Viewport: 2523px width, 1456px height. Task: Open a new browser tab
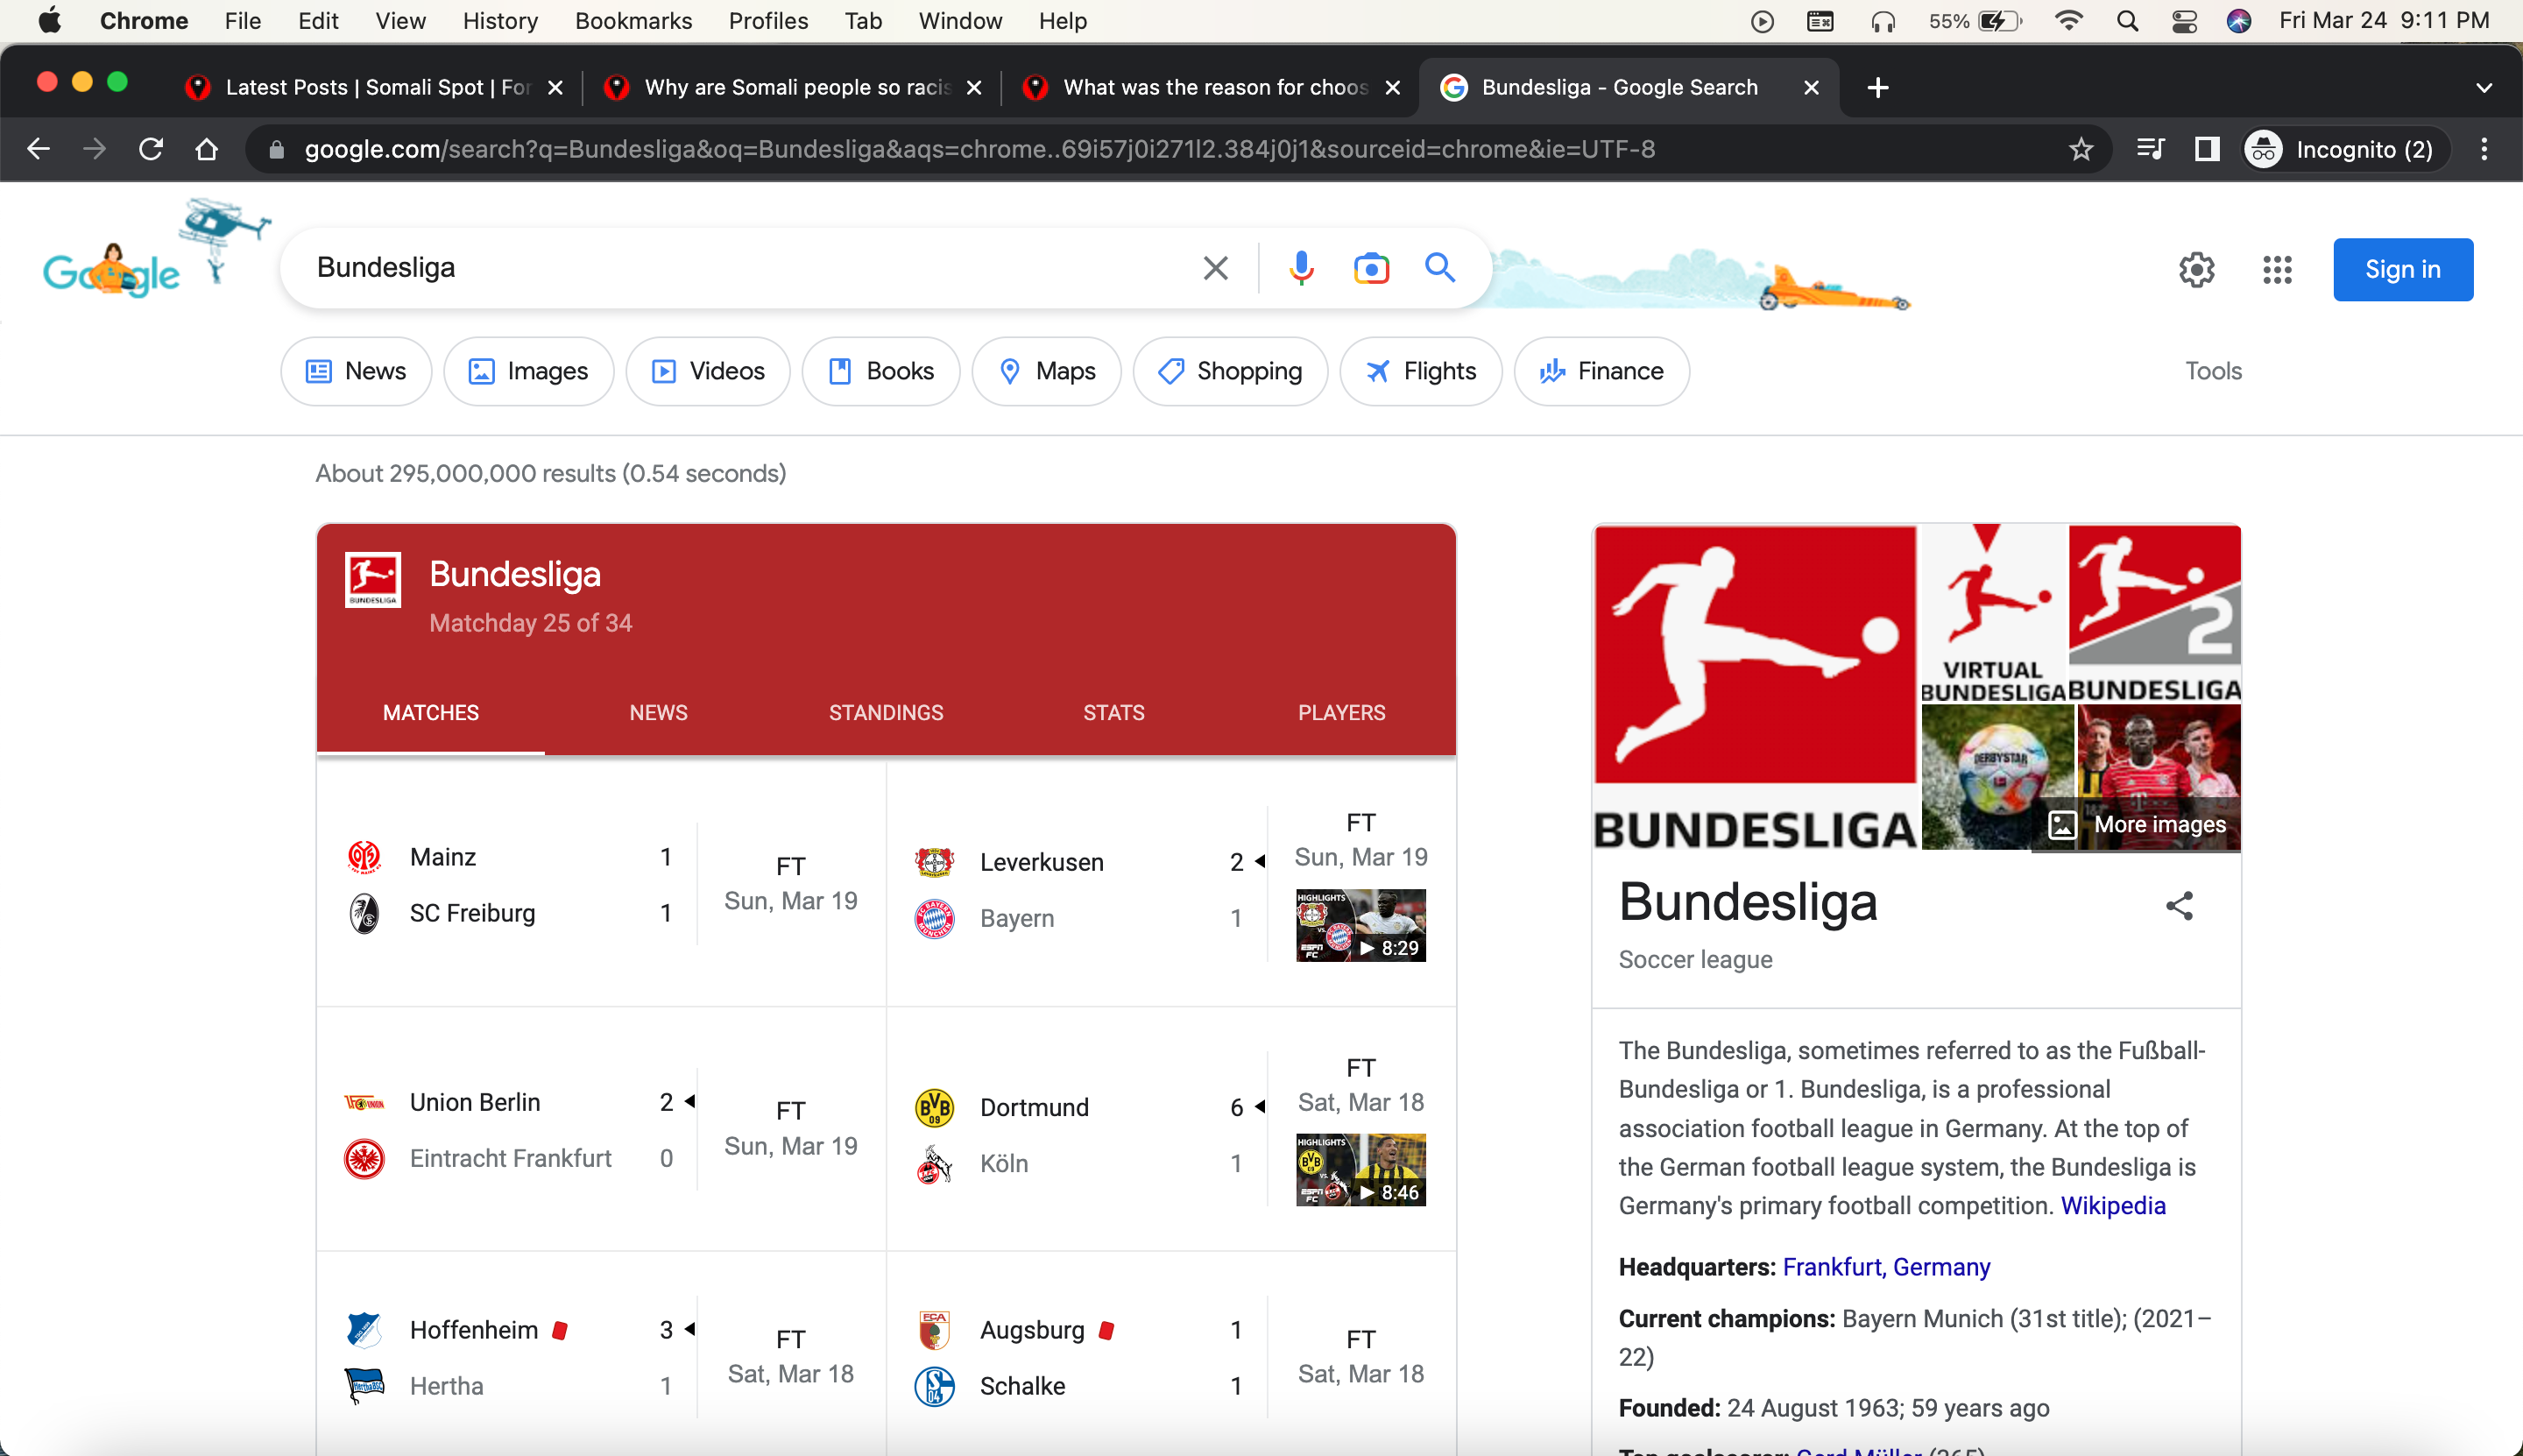point(1877,88)
